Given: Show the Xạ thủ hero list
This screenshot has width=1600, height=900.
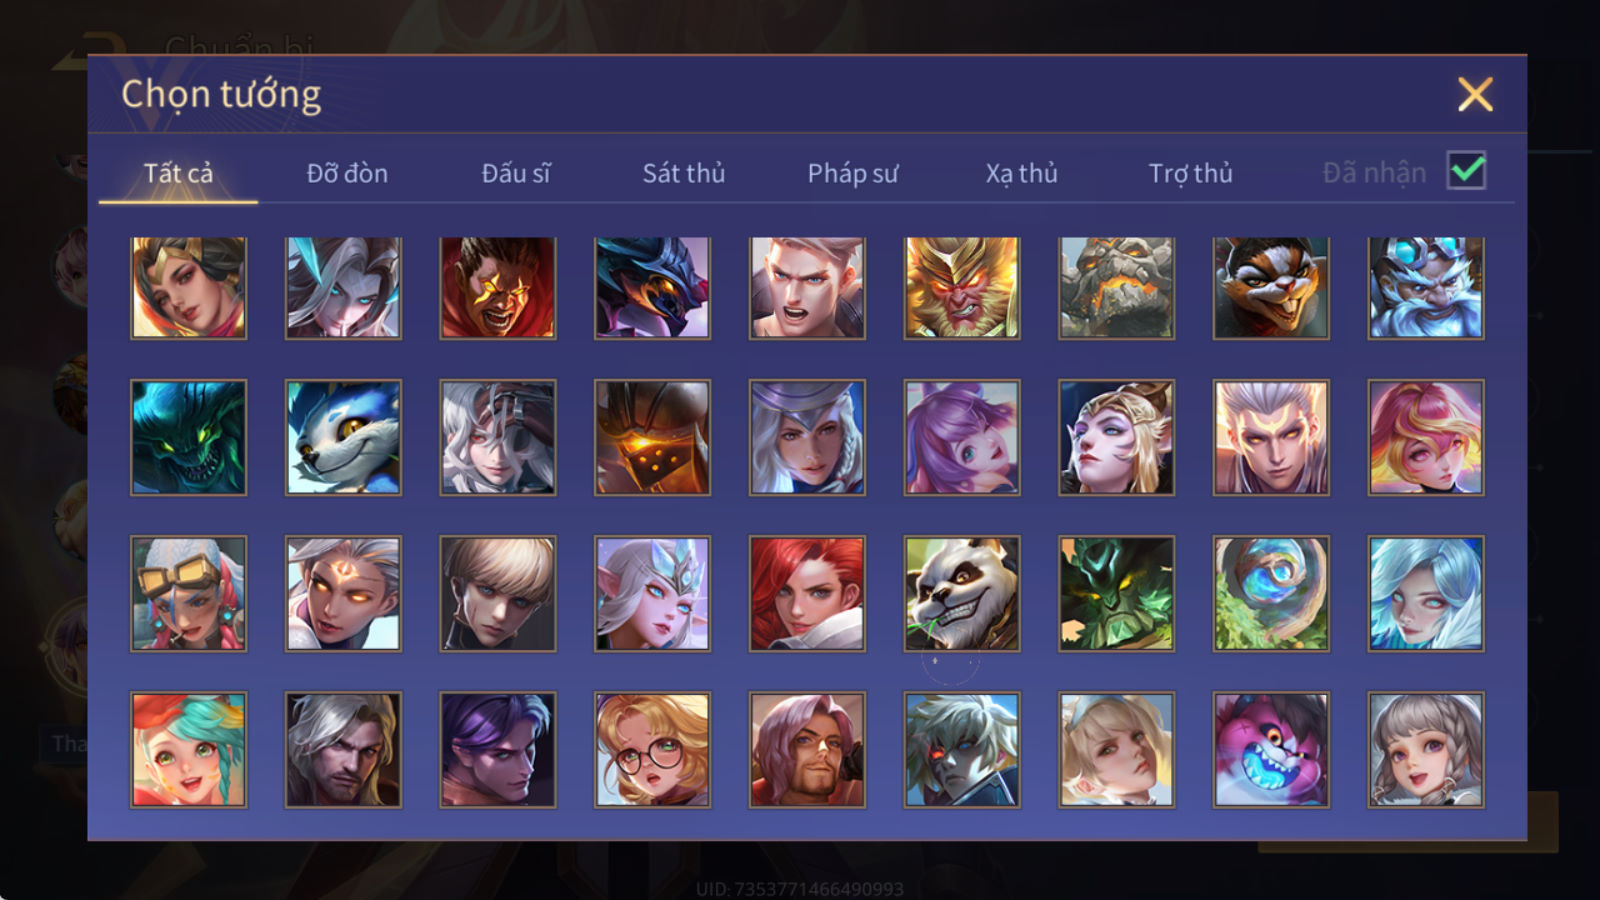Looking at the screenshot, I should 1021,173.
